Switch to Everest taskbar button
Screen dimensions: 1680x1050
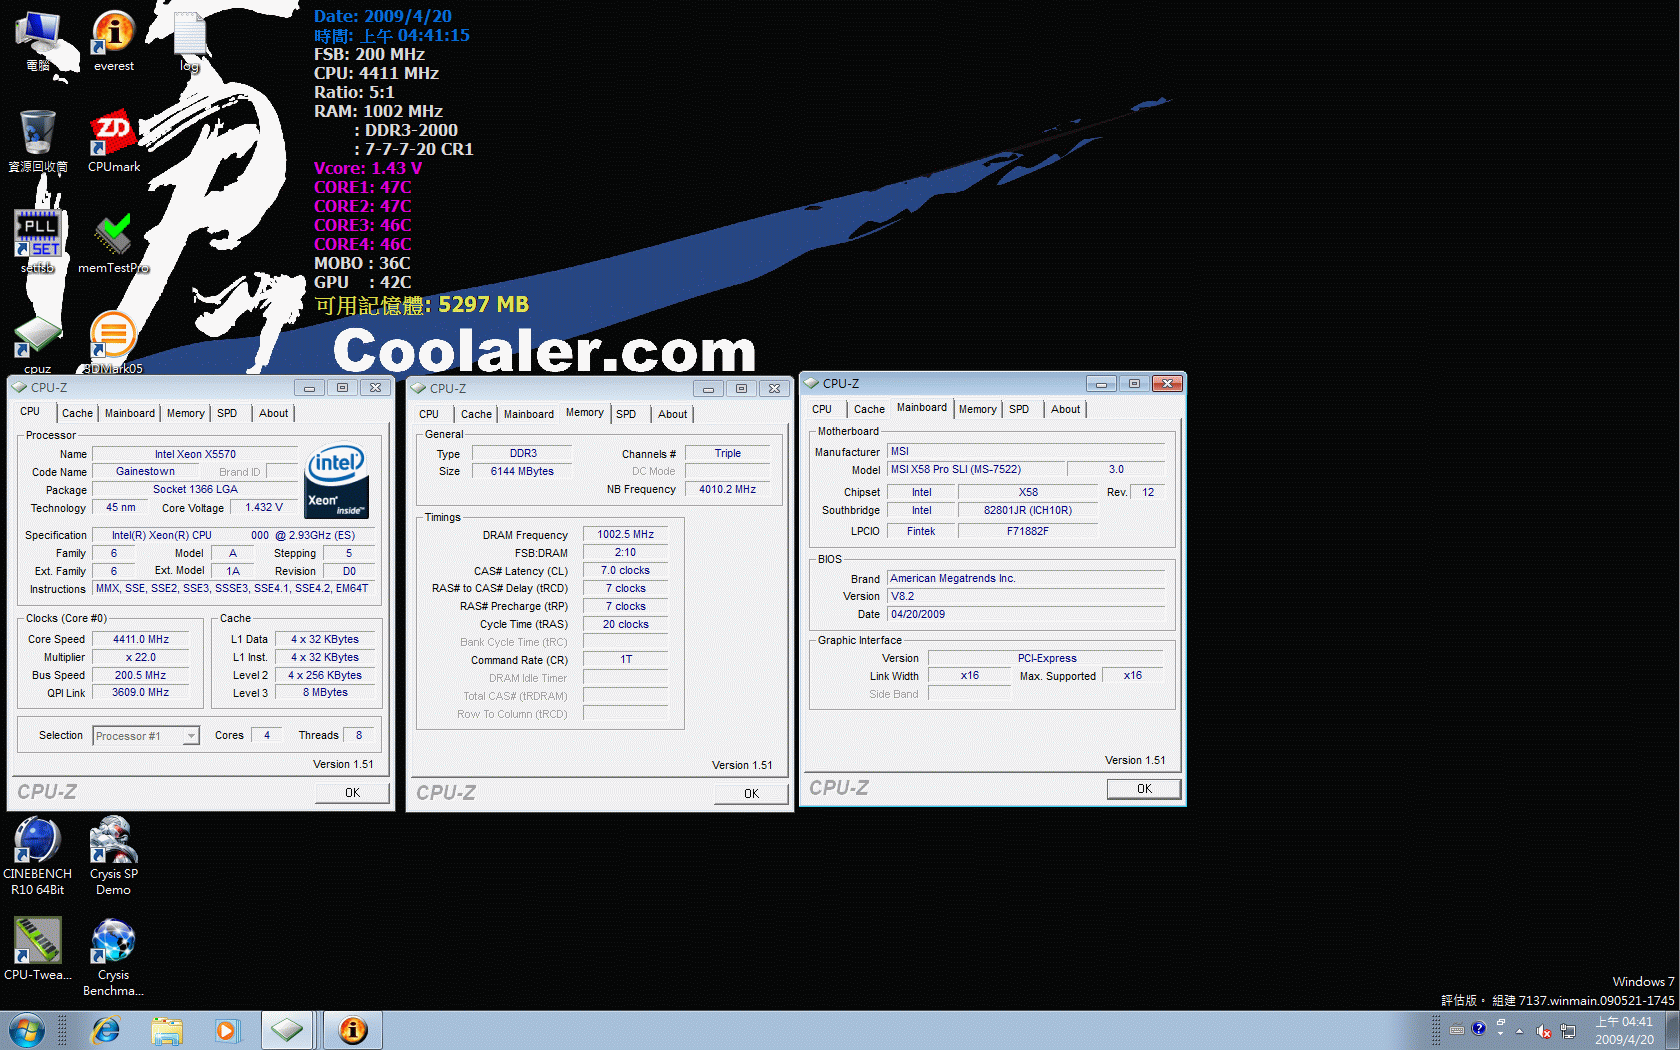[353, 1030]
